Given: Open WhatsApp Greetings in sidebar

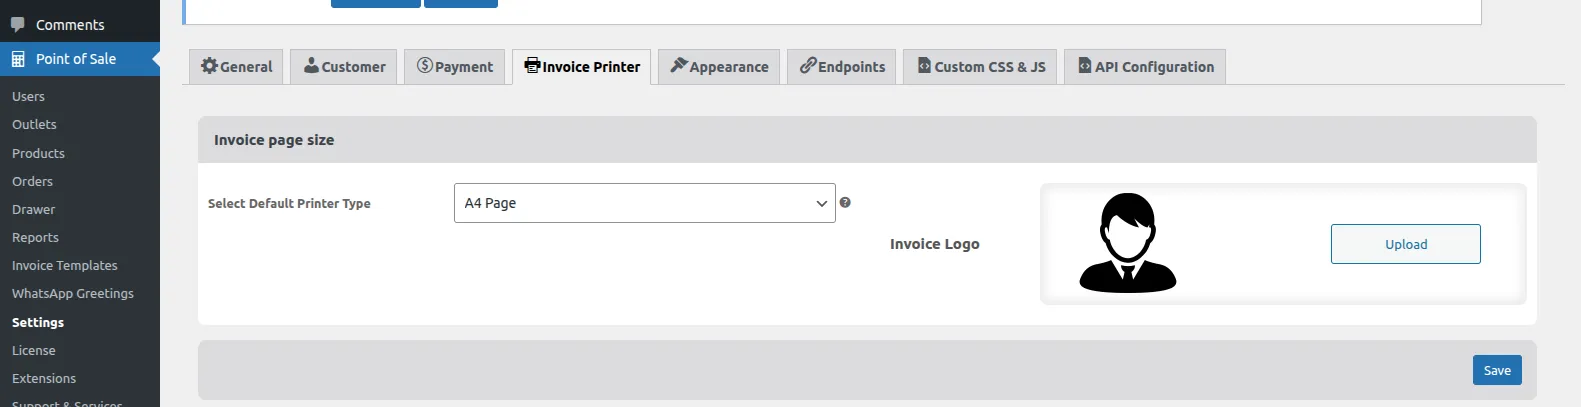Looking at the screenshot, I should click(73, 294).
